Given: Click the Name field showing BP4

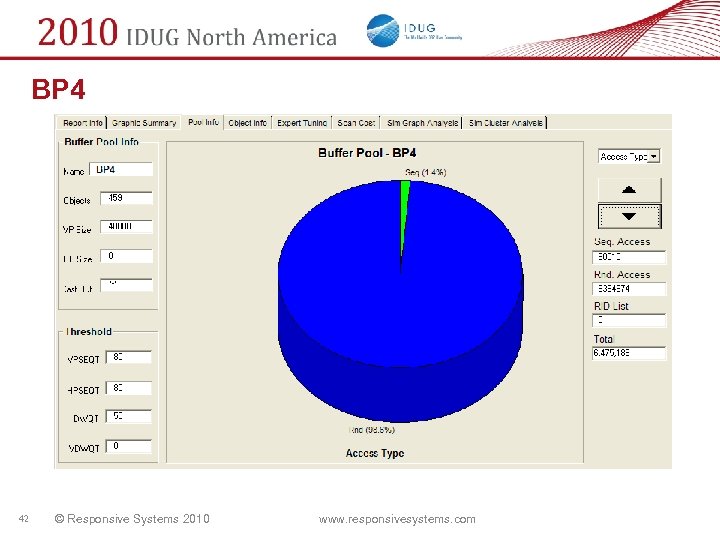Looking at the screenshot, I should pos(121,169).
